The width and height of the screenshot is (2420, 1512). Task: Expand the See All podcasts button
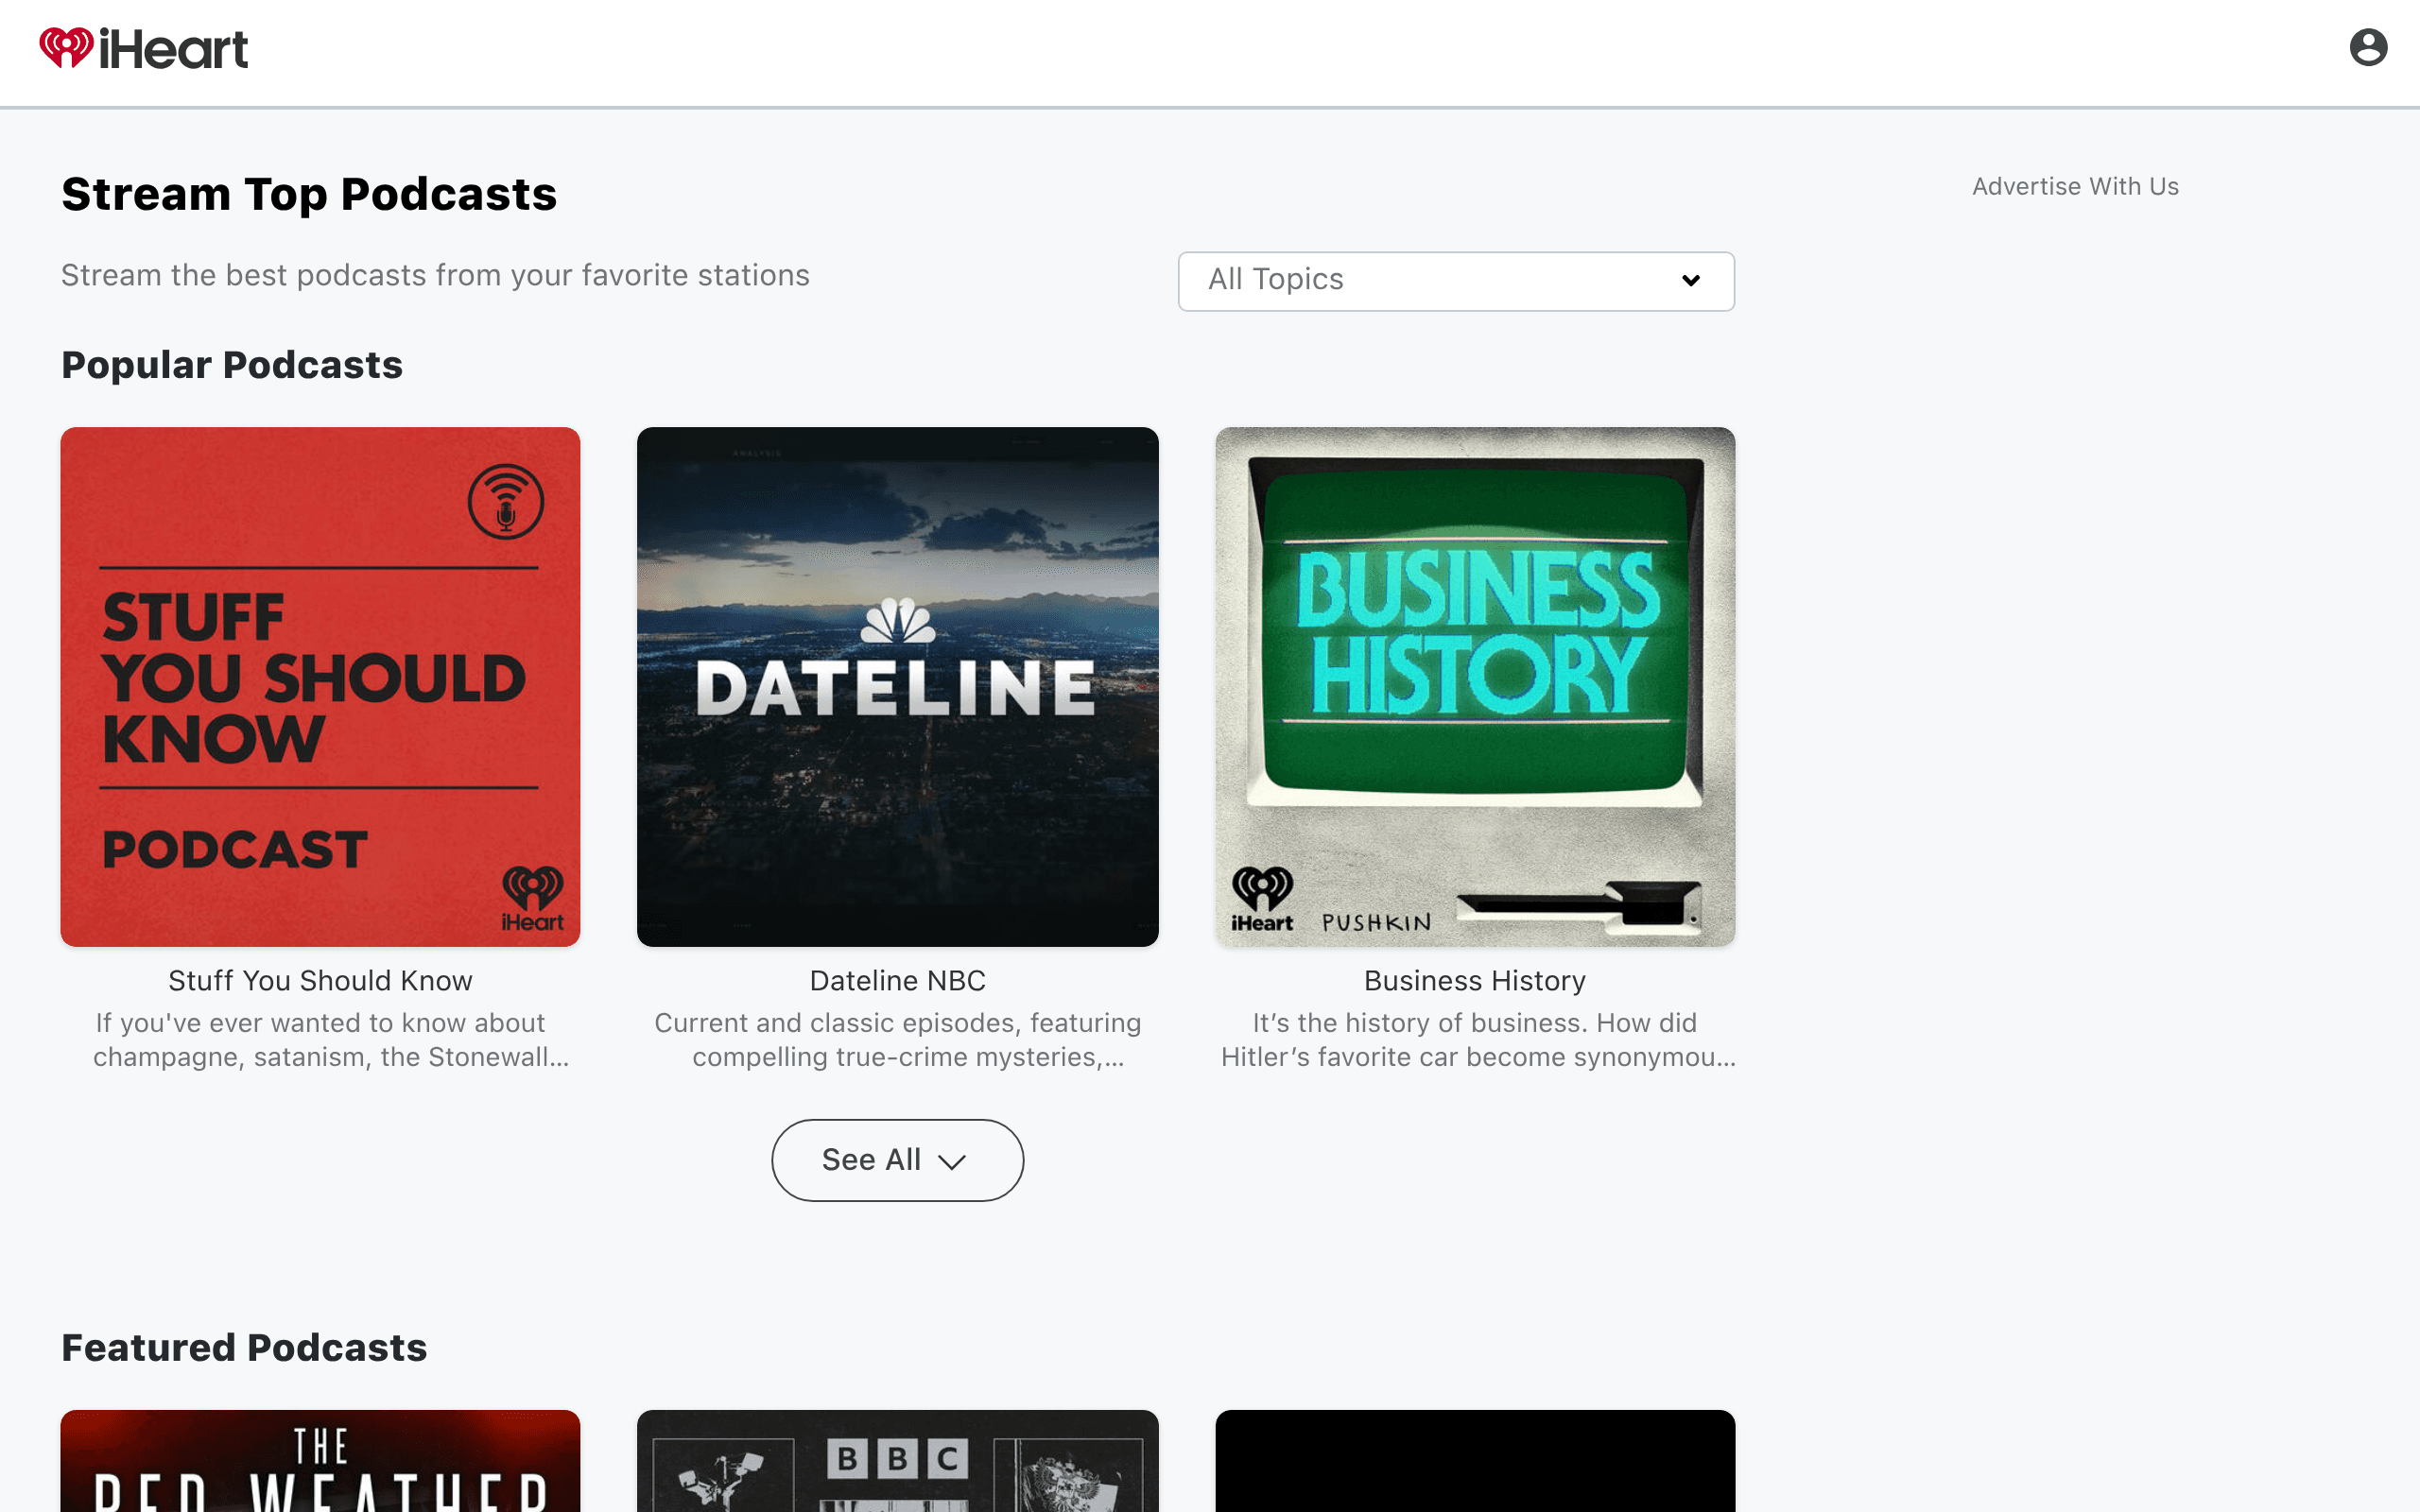point(897,1160)
